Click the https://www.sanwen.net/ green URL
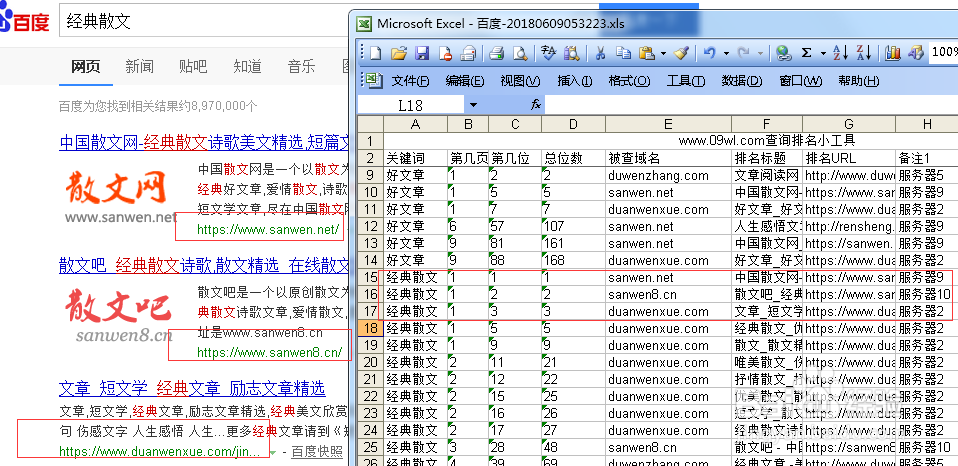The width and height of the screenshot is (958, 466). (x=268, y=230)
